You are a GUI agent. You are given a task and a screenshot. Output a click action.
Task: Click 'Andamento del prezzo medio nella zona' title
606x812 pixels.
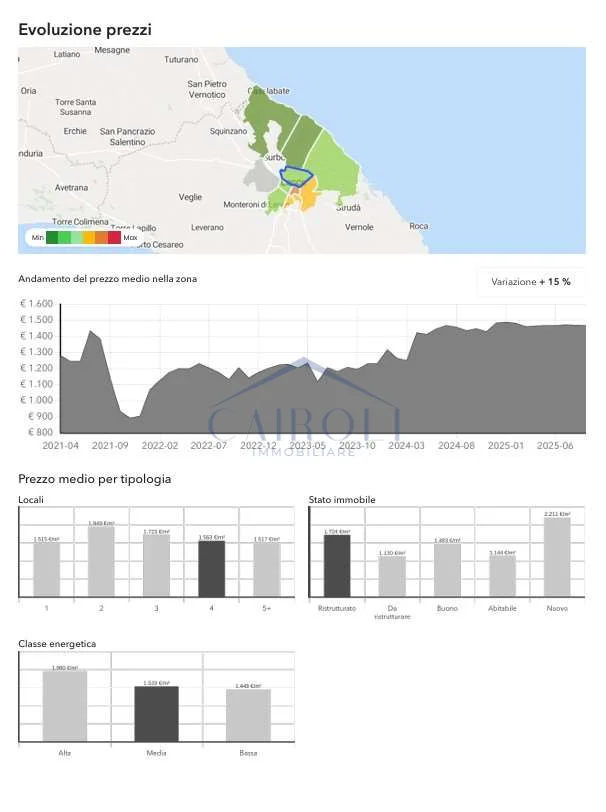[108, 279]
